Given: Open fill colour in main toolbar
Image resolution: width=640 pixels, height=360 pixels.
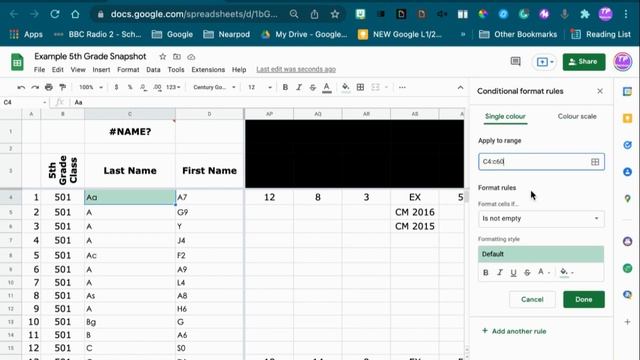Looking at the screenshot, I should 346,87.
